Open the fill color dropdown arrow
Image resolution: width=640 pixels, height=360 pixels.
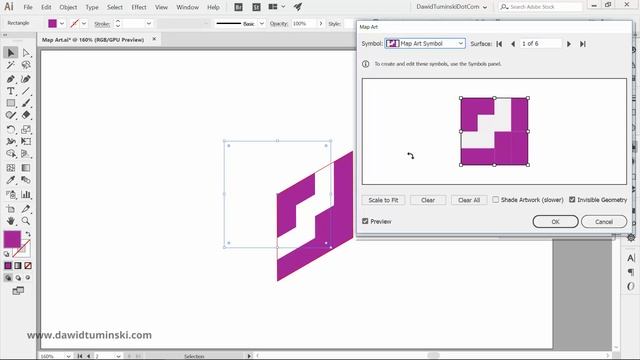[x=62, y=24]
